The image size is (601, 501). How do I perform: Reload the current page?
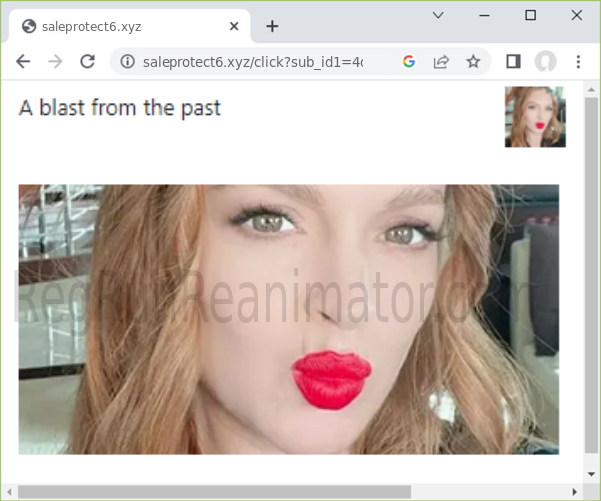[87, 62]
